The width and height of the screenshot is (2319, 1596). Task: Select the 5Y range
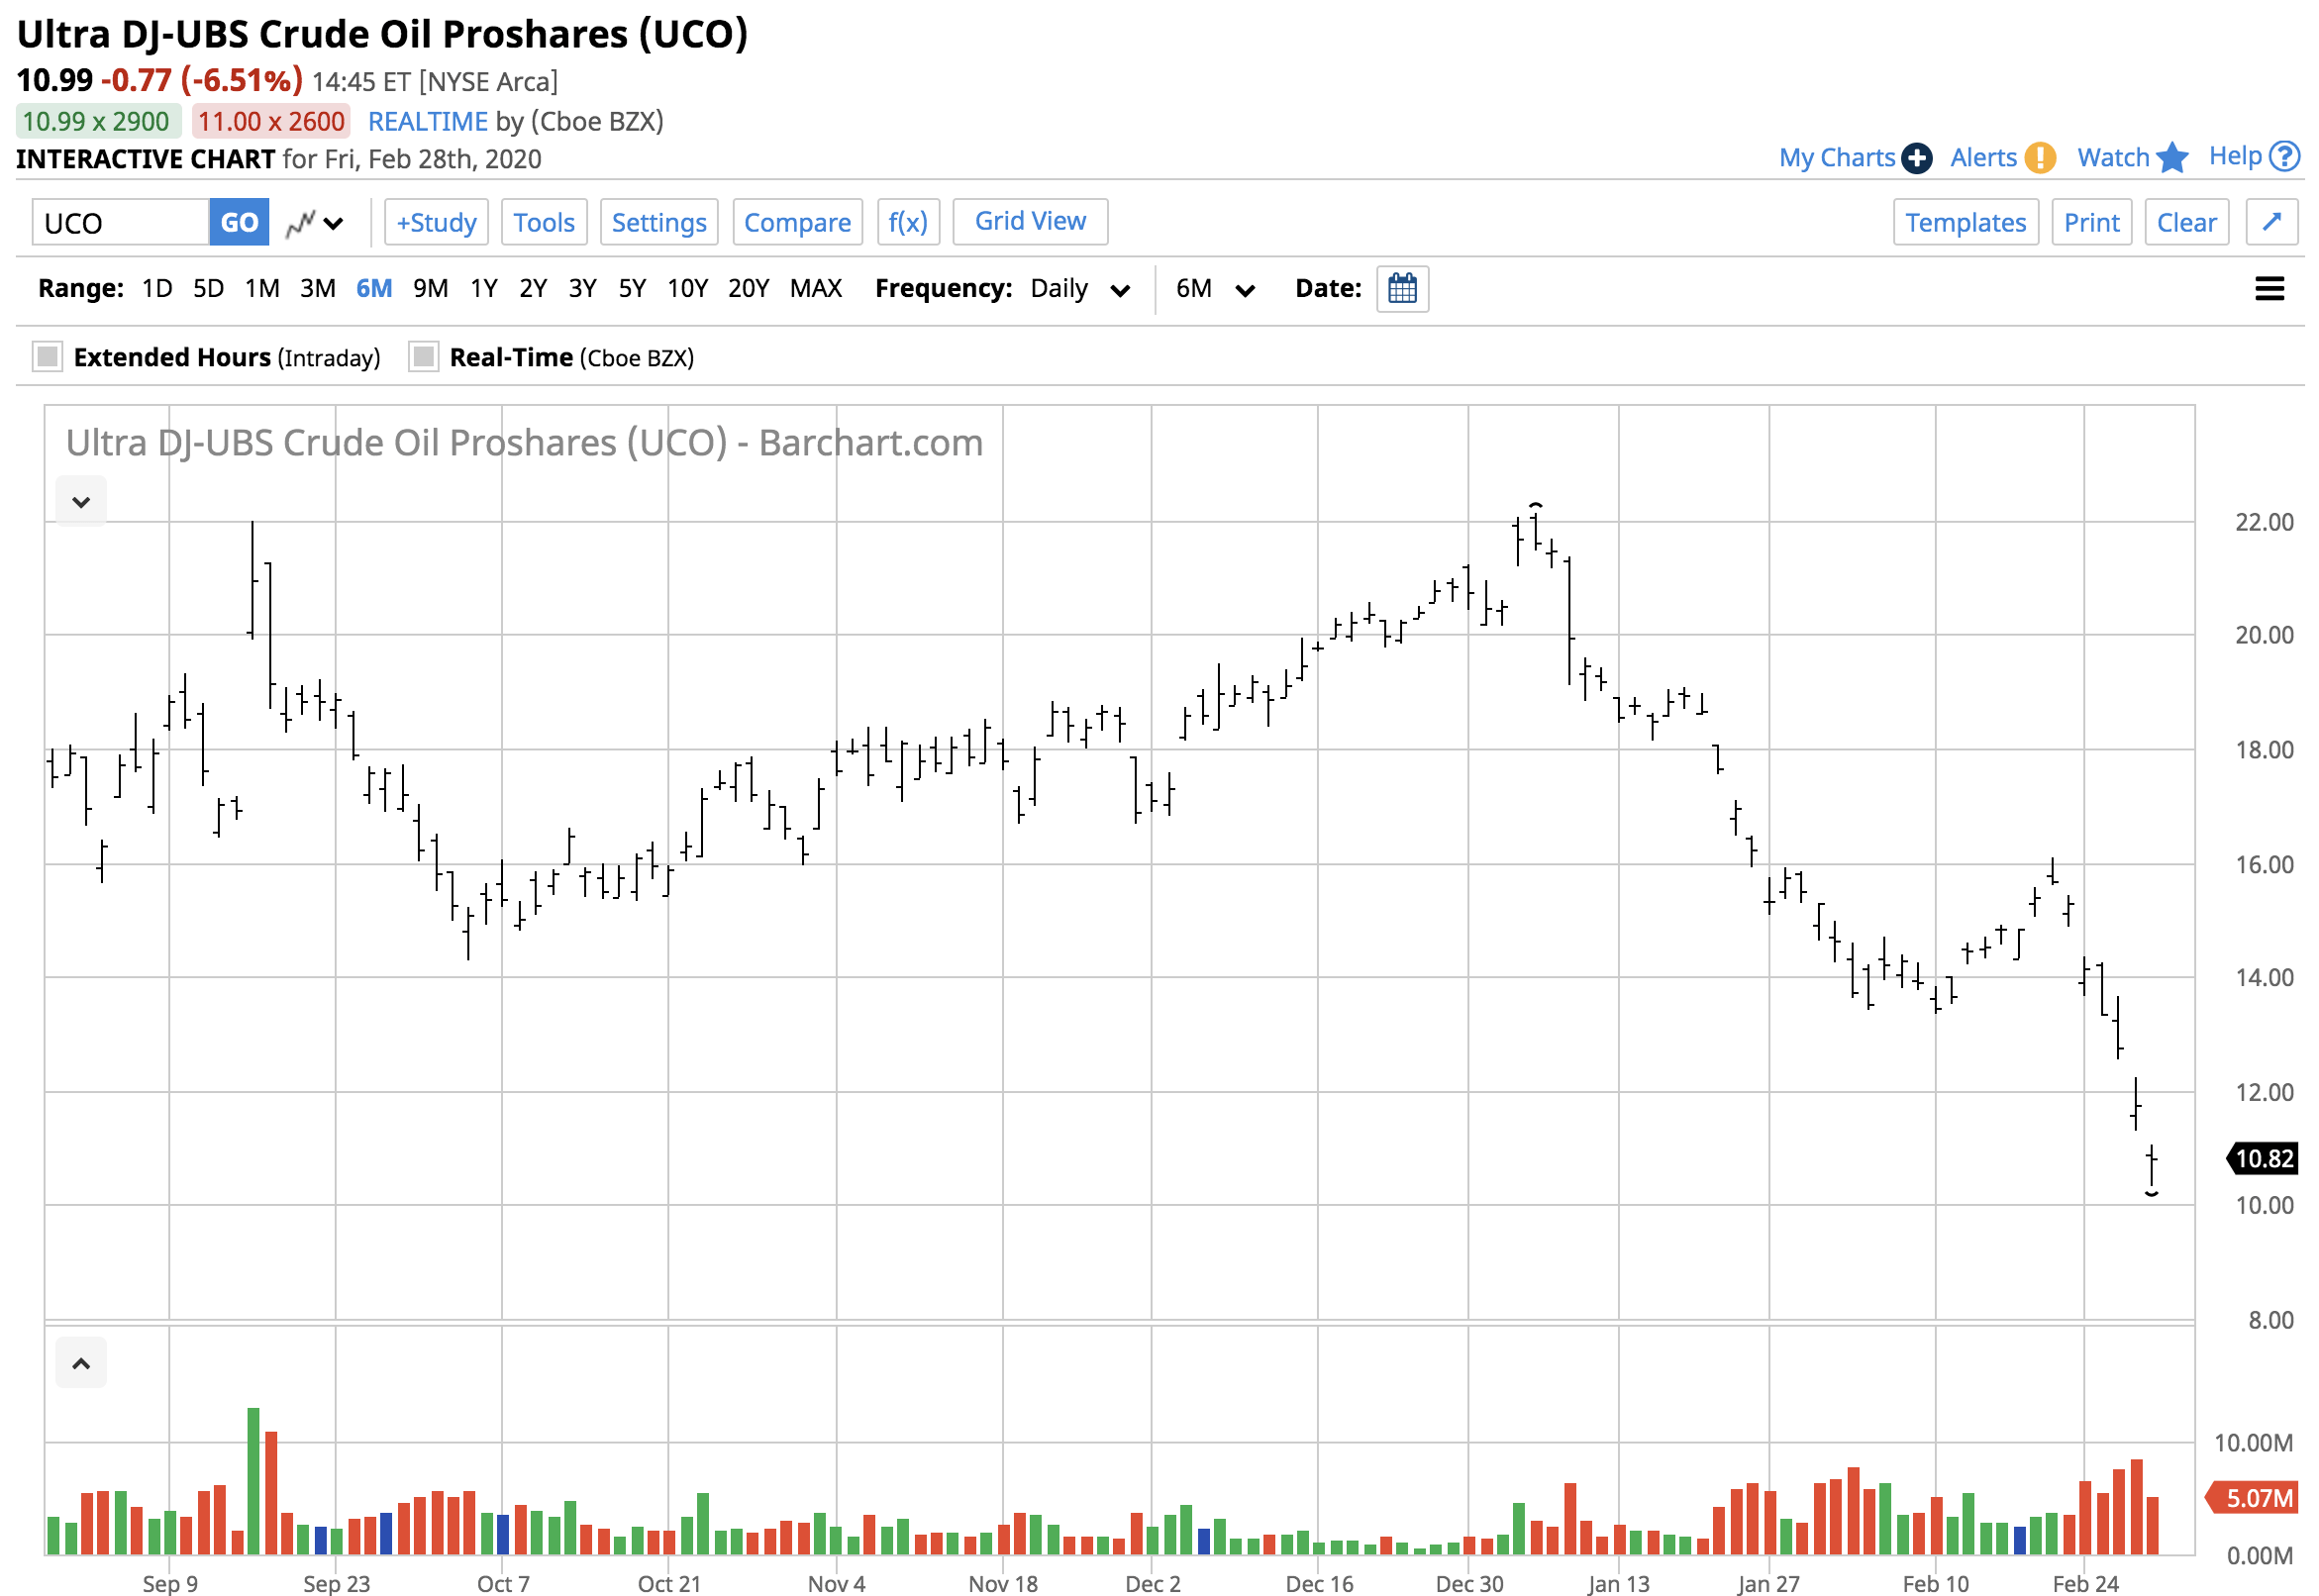pos(632,289)
